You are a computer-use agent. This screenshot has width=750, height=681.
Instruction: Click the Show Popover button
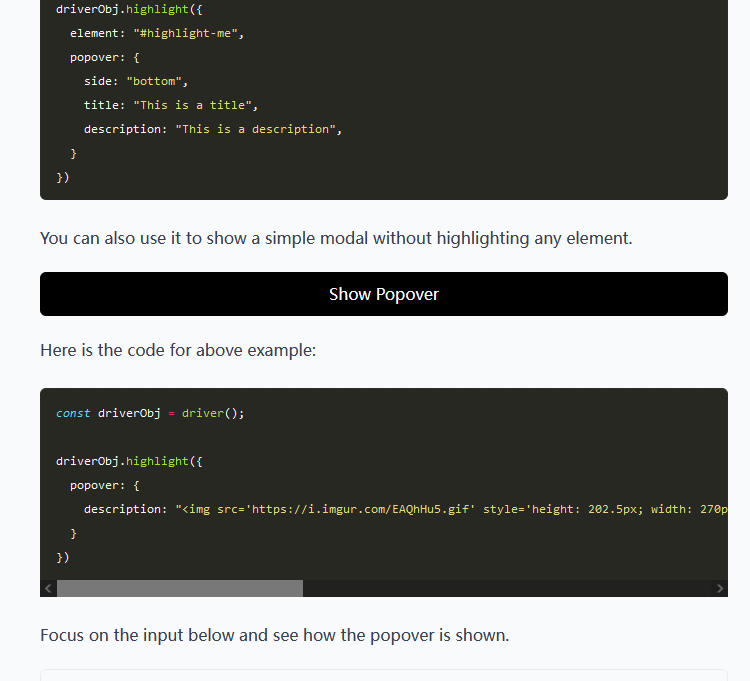point(384,294)
